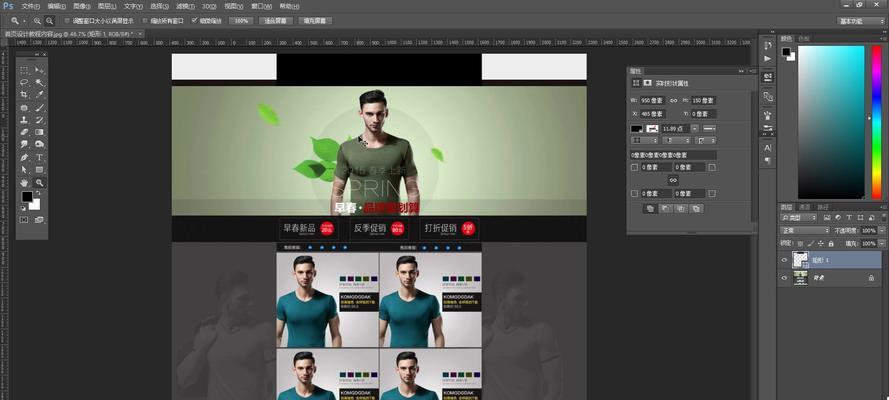Screen dimensions: 889x400
Task: Toggle link corner radius values
Action: point(673,180)
